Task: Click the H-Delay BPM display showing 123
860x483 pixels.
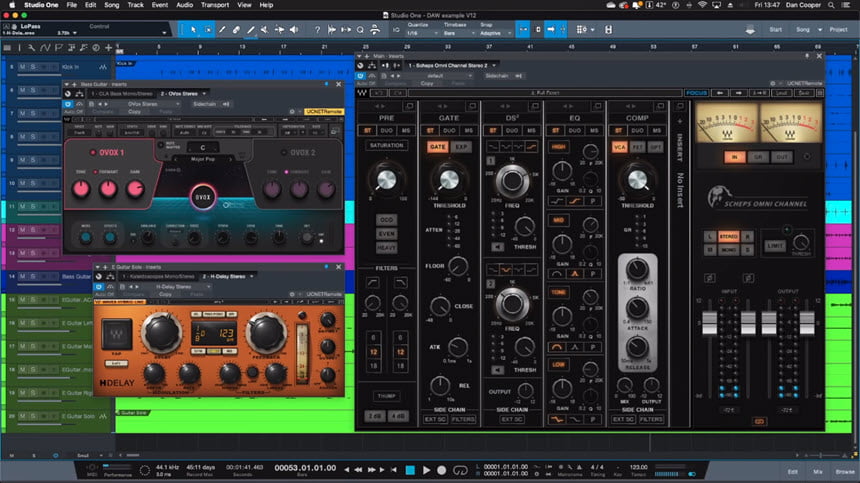Action: [x=213, y=333]
